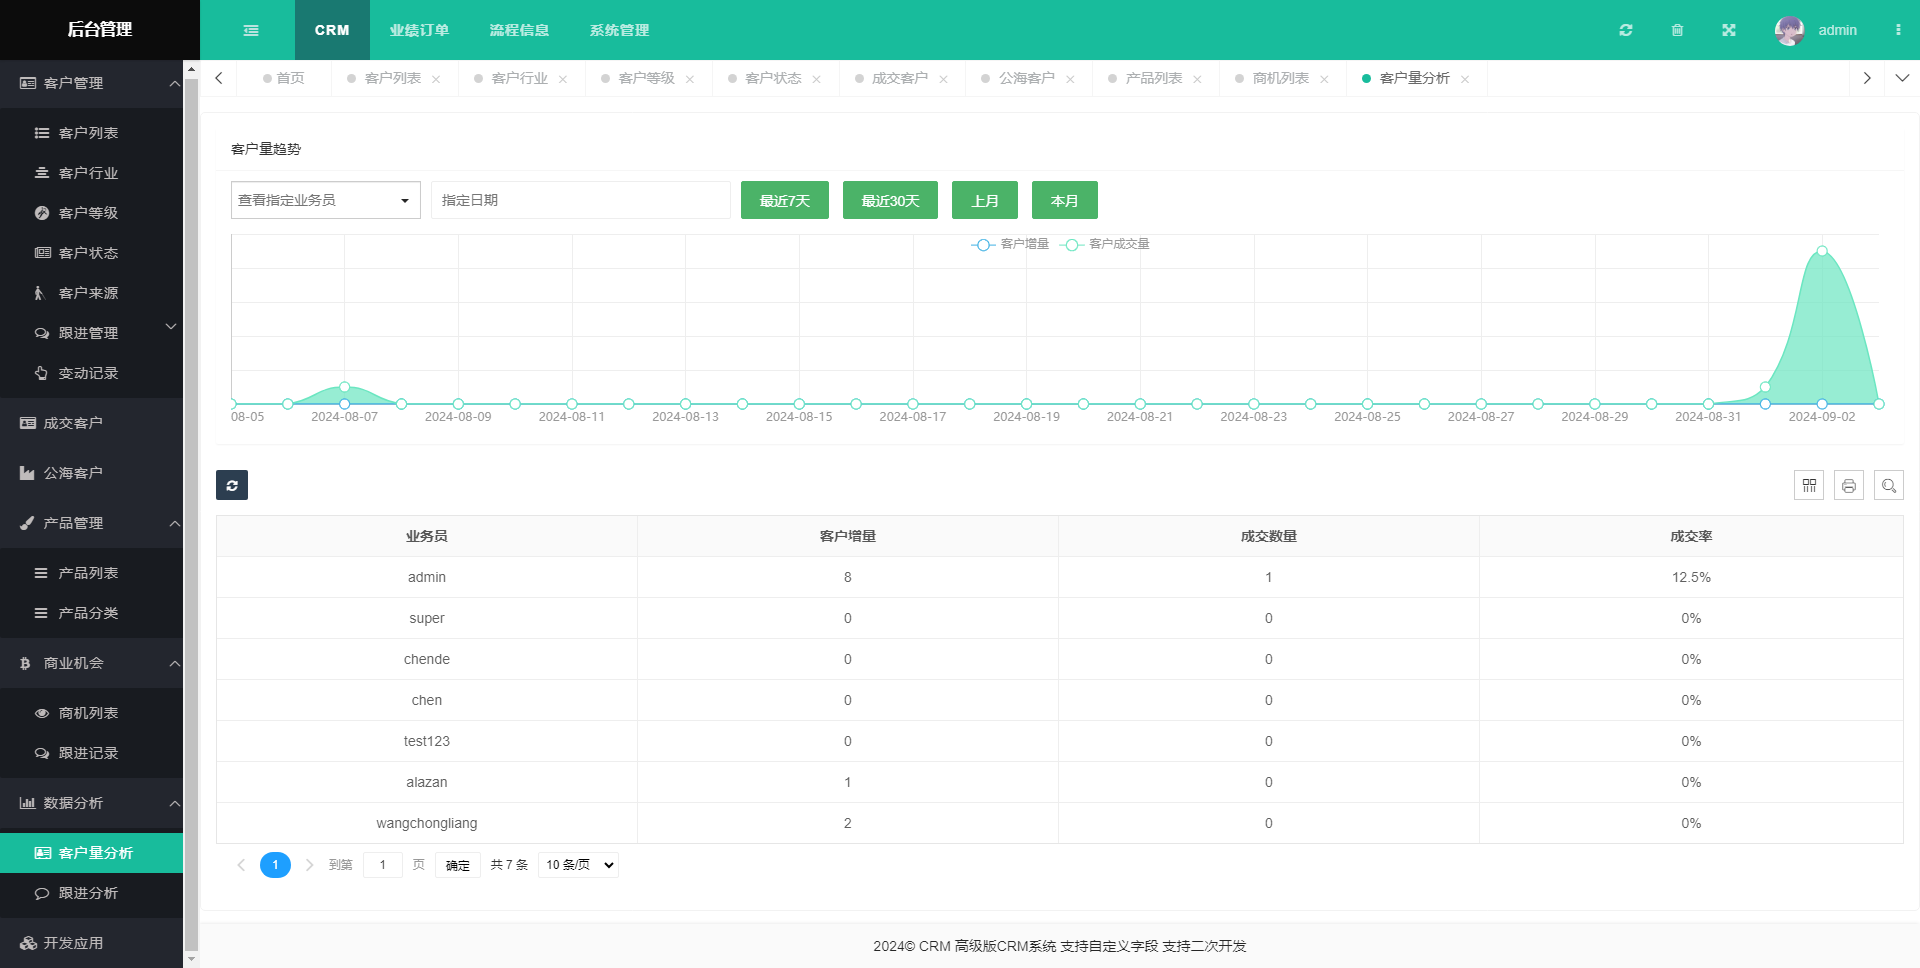Open the 系统管理 top menu
The width and height of the screenshot is (1920, 968).
click(619, 30)
